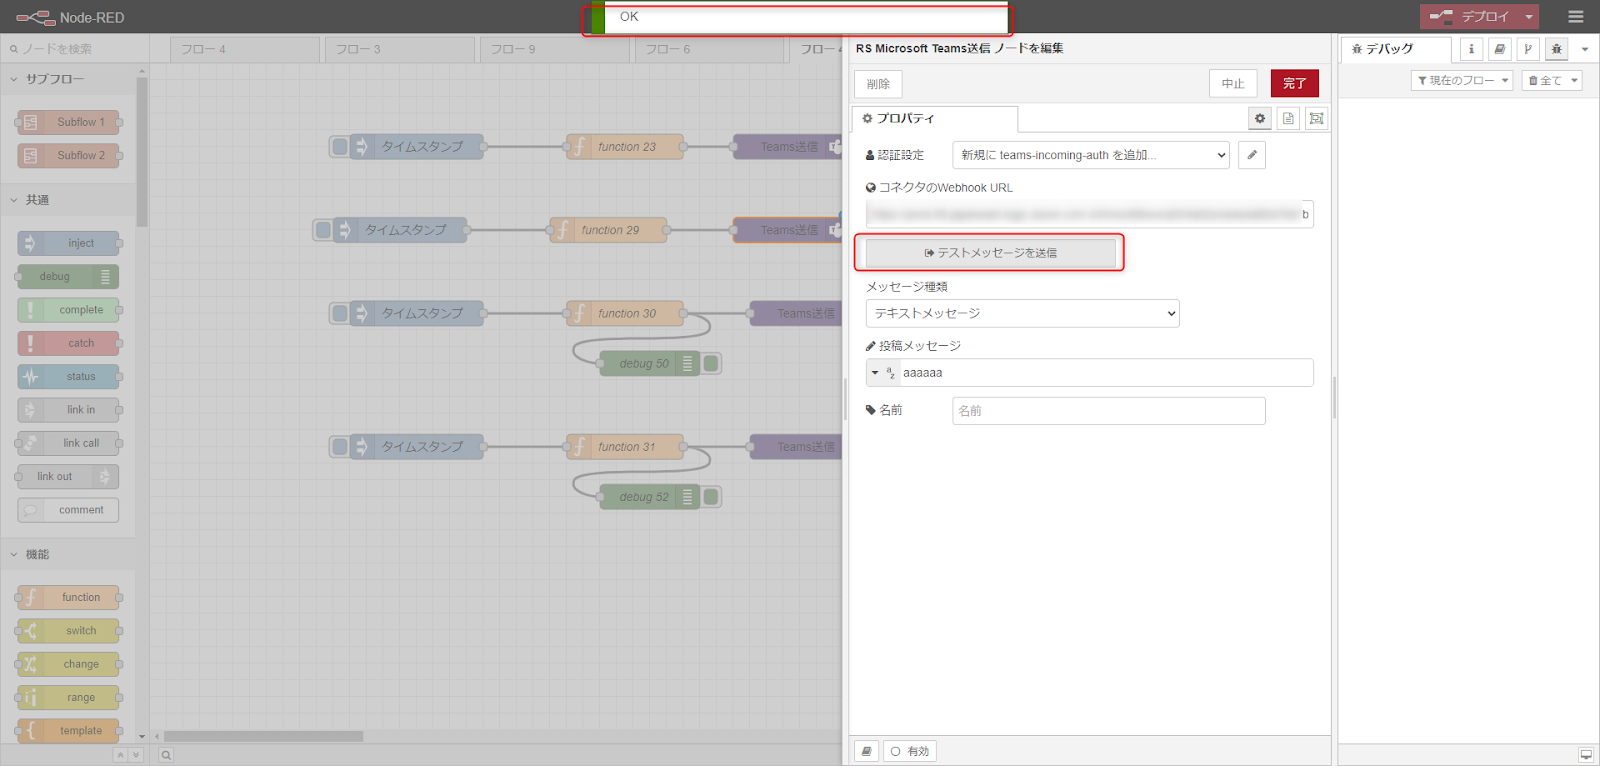Open the debug bug sidebar icon
This screenshot has height=766, width=1600.
[1557, 49]
